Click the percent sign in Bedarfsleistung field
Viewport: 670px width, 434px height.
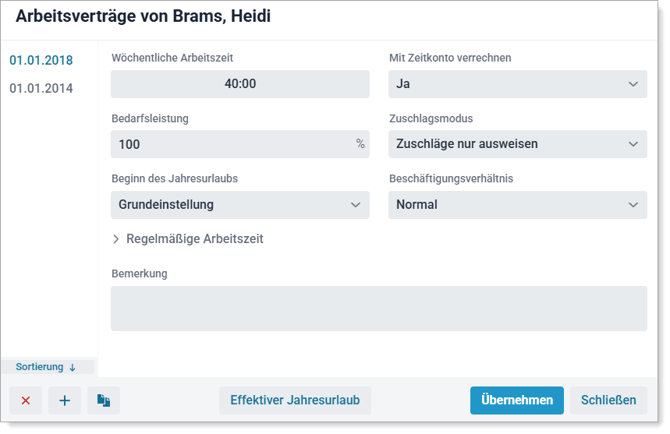[360, 144]
